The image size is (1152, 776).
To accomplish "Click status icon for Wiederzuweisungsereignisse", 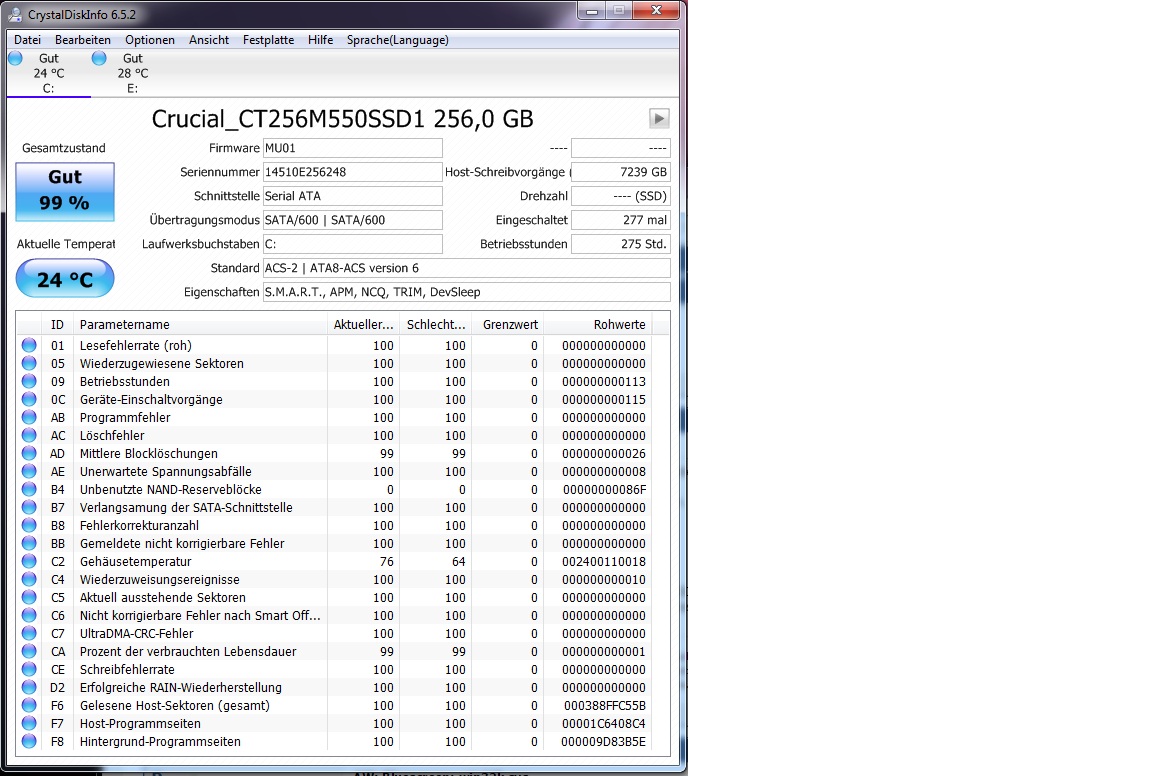I will (x=29, y=579).
